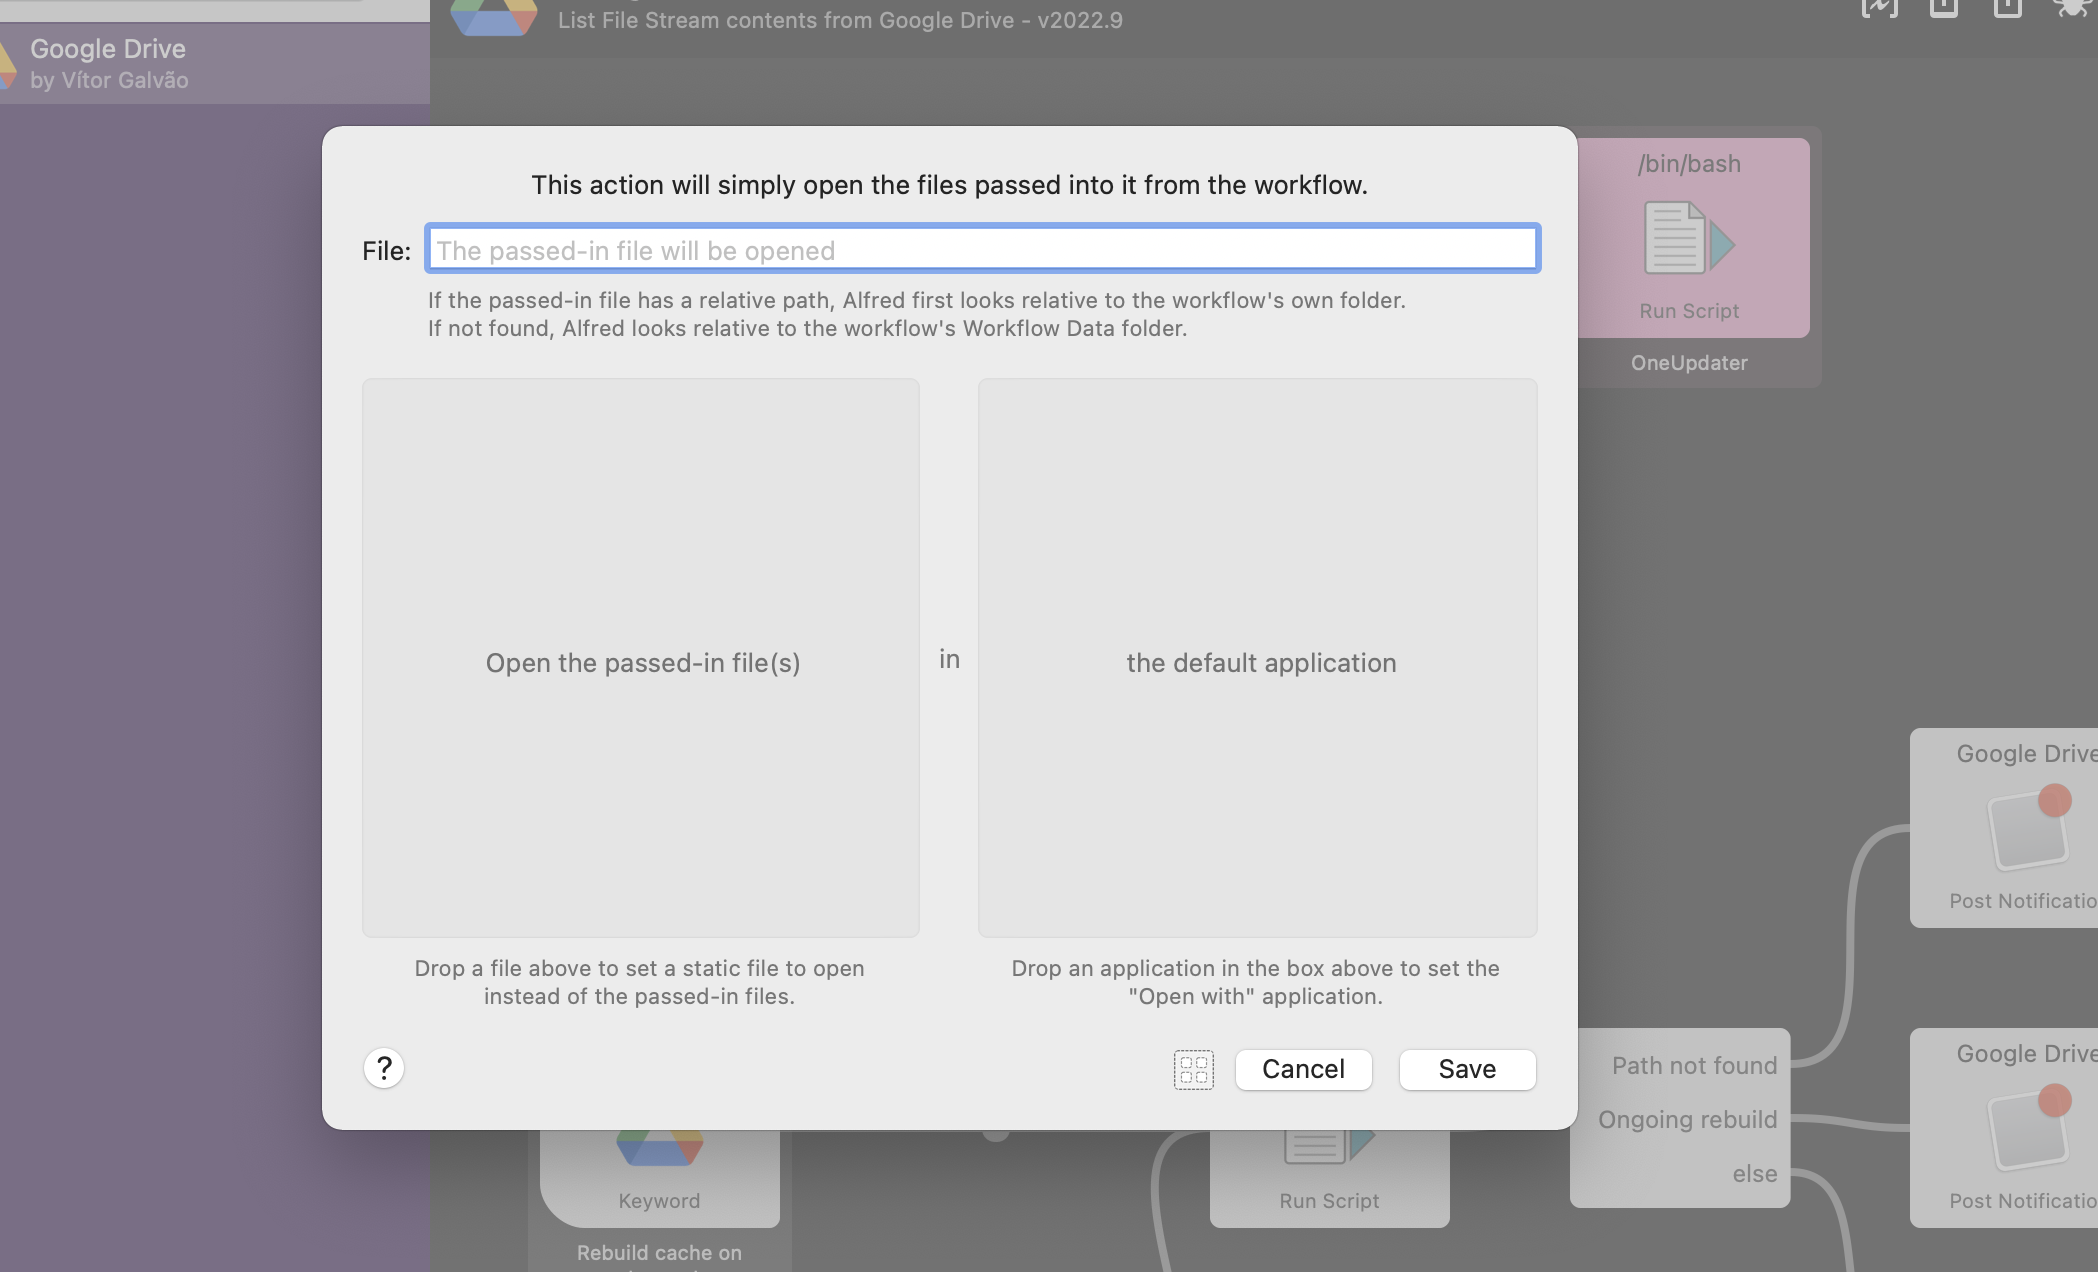Open the help question mark
Image resolution: width=2098 pixels, height=1272 pixels.
383,1068
